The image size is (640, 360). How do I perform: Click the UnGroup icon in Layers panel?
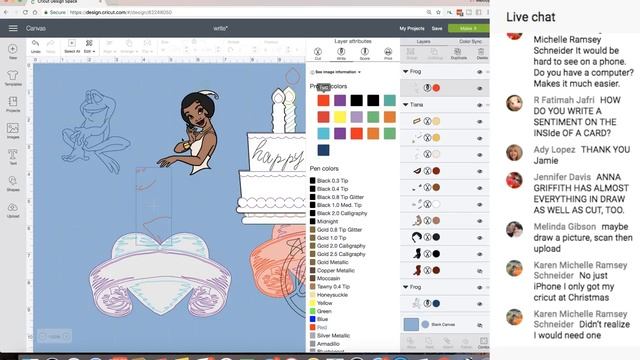point(434,53)
